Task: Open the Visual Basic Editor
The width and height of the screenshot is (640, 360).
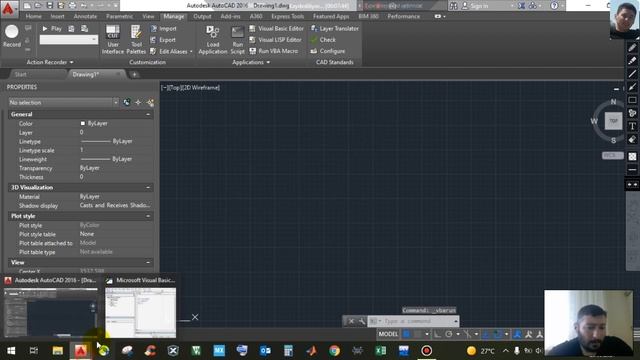Action: pyautogui.click(x=276, y=29)
